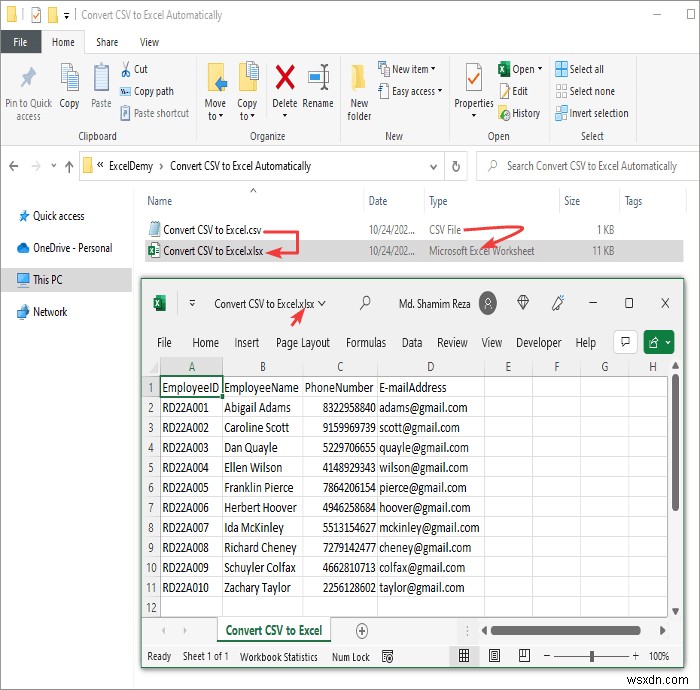Click the Refresh button beside address bar

tap(456, 166)
